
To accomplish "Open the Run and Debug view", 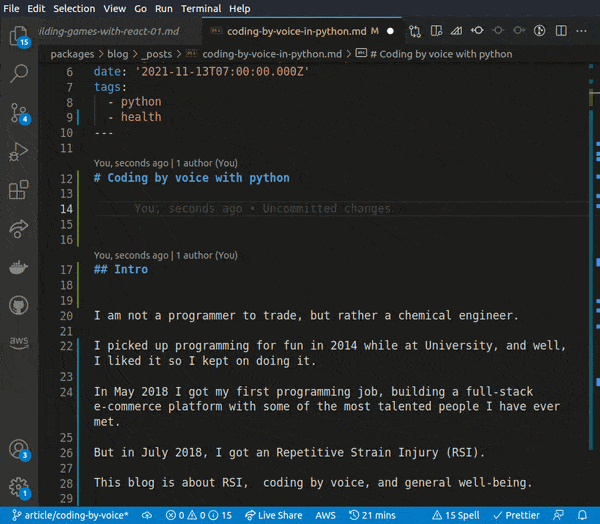I will [x=18, y=151].
